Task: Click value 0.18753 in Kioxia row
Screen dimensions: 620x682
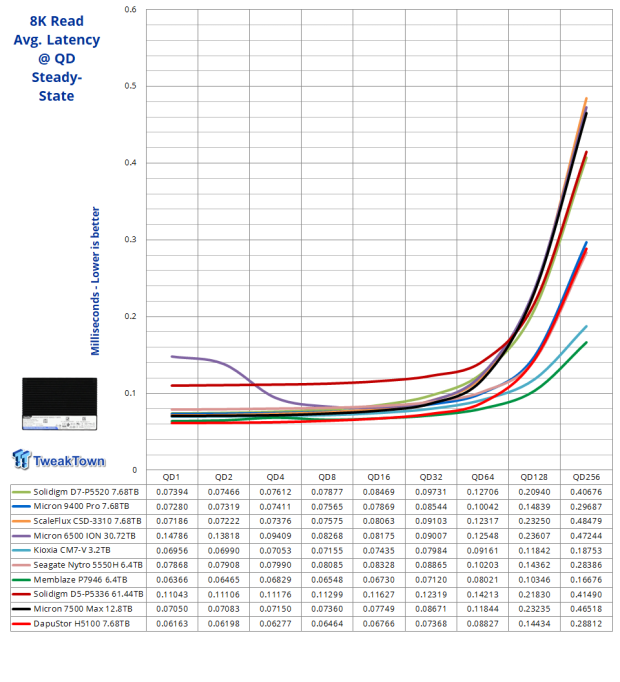Action: 586,551
